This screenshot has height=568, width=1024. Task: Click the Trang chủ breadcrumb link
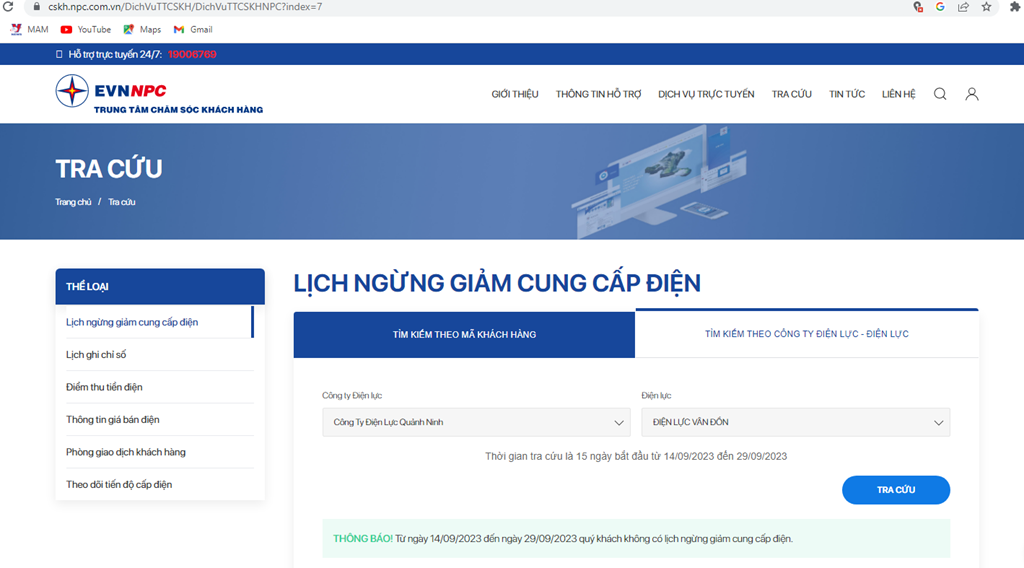[x=73, y=202]
